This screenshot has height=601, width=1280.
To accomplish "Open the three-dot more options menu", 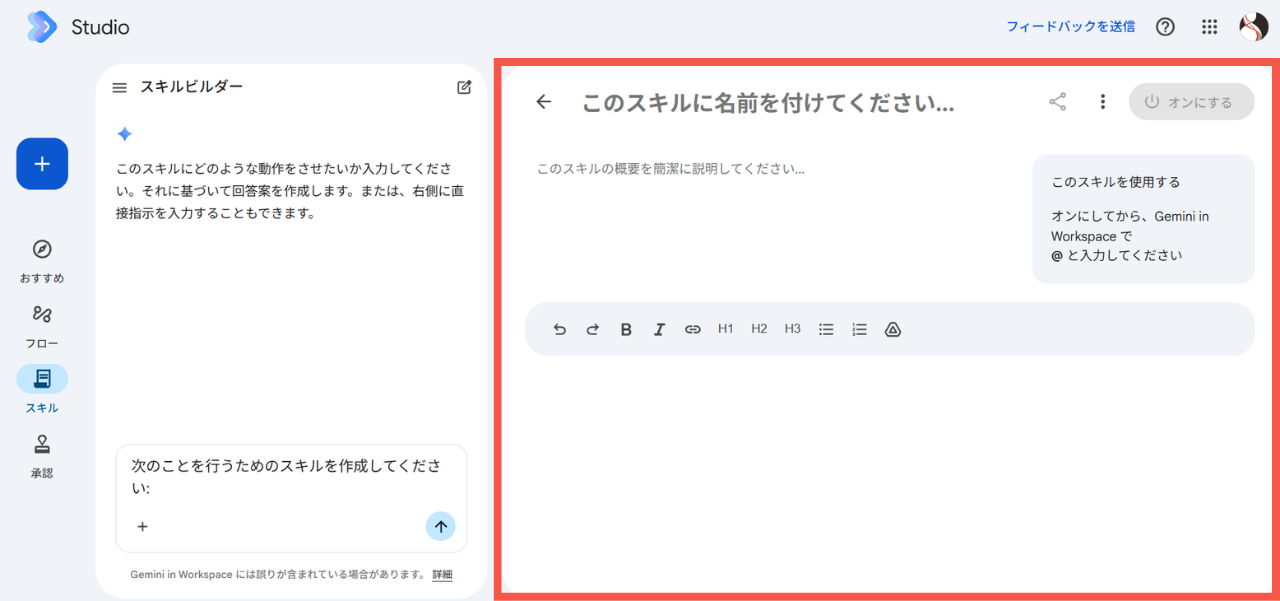I will [1103, 102].
